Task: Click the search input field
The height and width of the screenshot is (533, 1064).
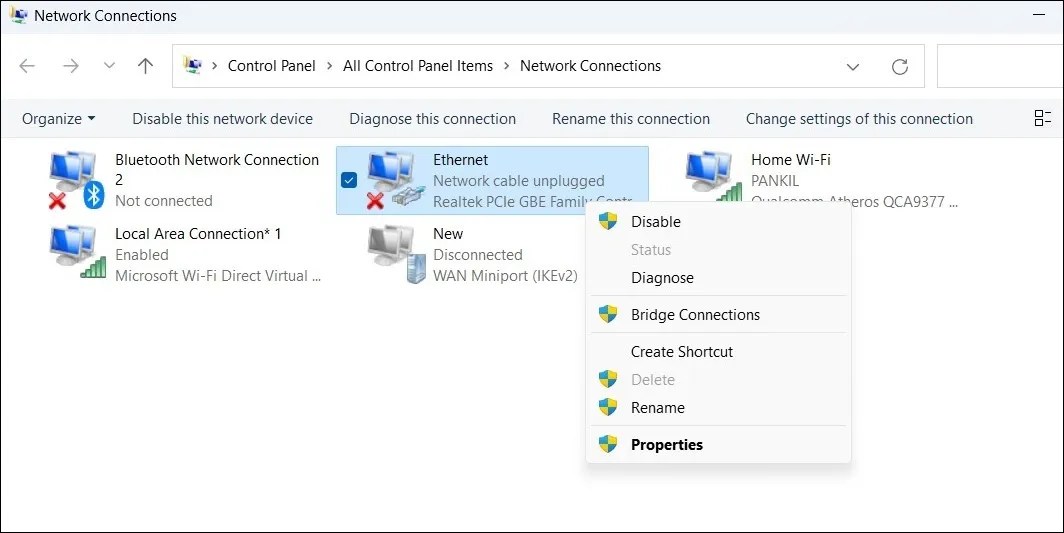Action: click(1000, 66)
